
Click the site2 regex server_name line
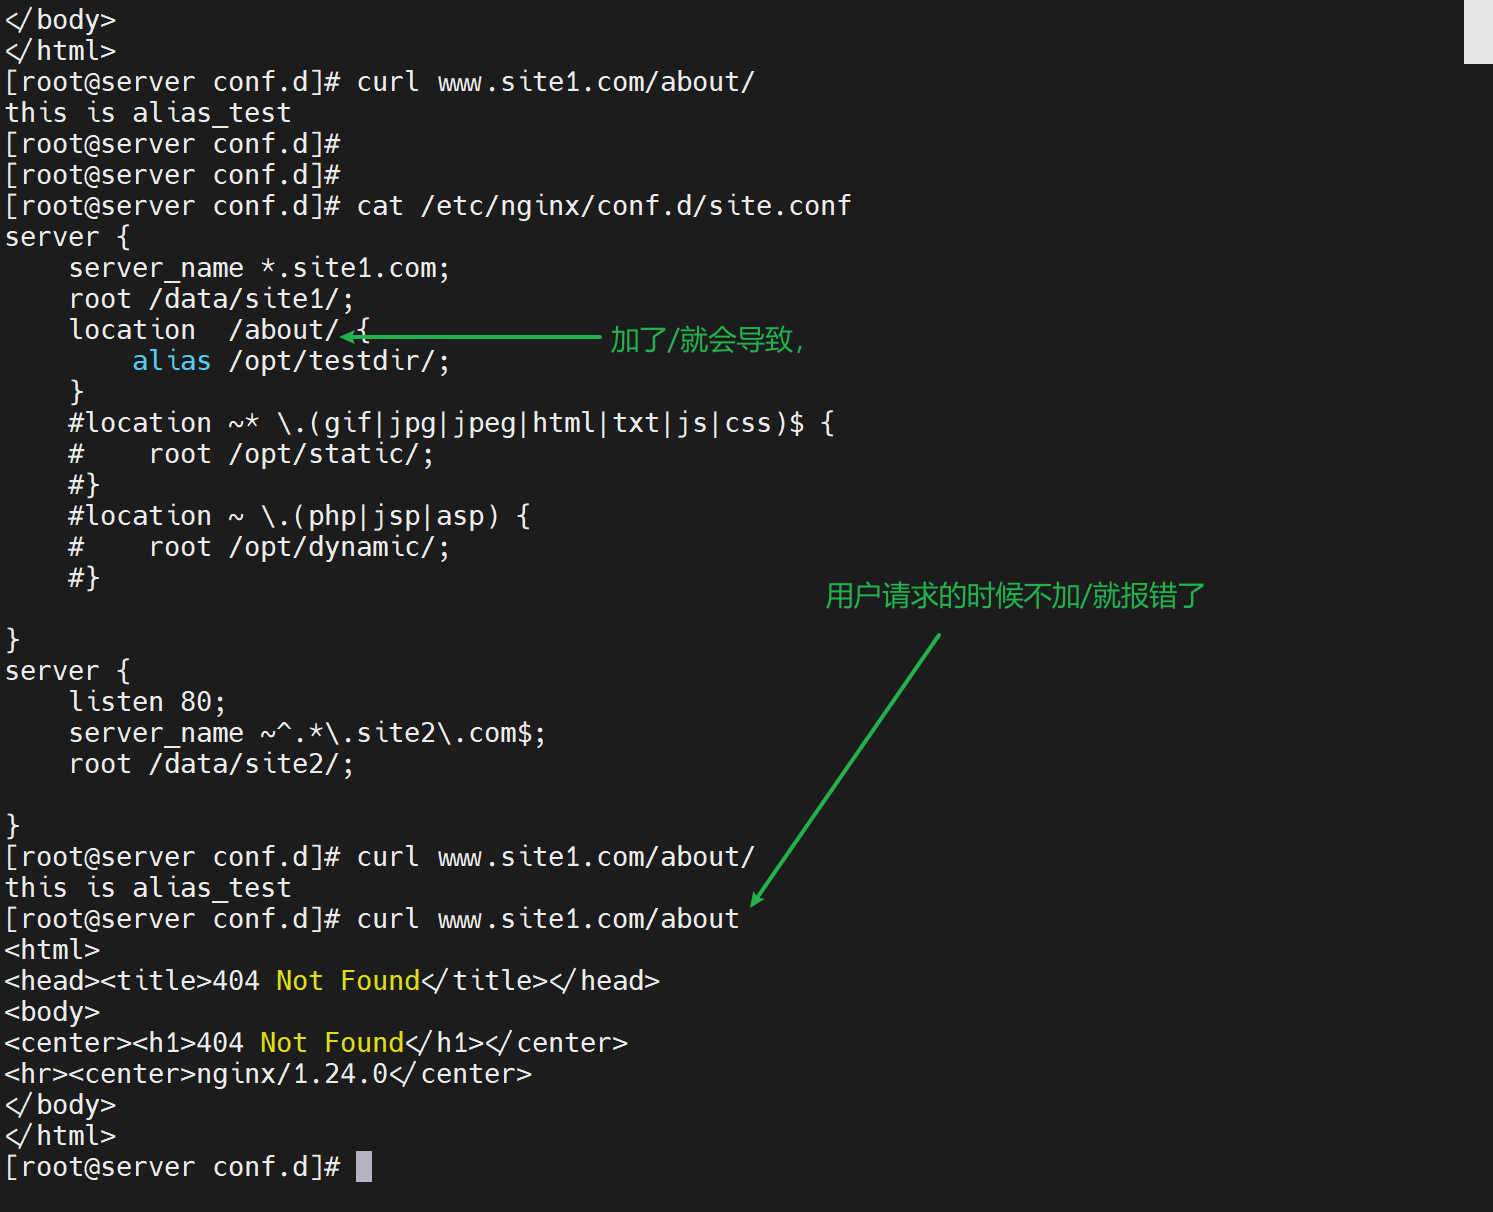pyautogui.click(x=307, y=733)
